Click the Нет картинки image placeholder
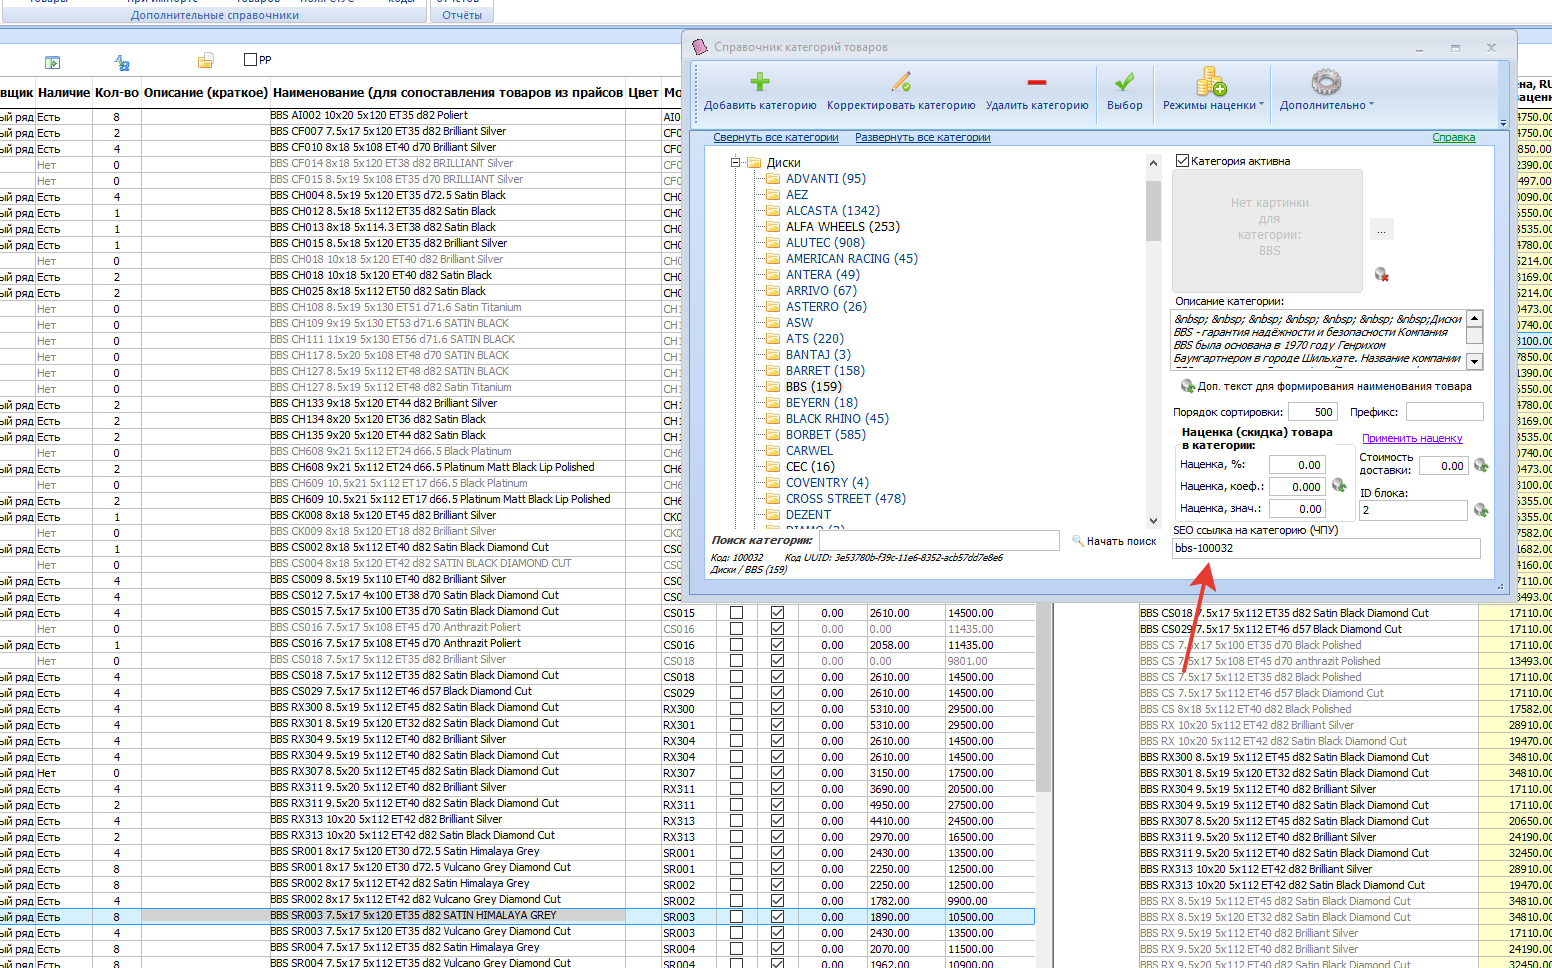 1269,230
